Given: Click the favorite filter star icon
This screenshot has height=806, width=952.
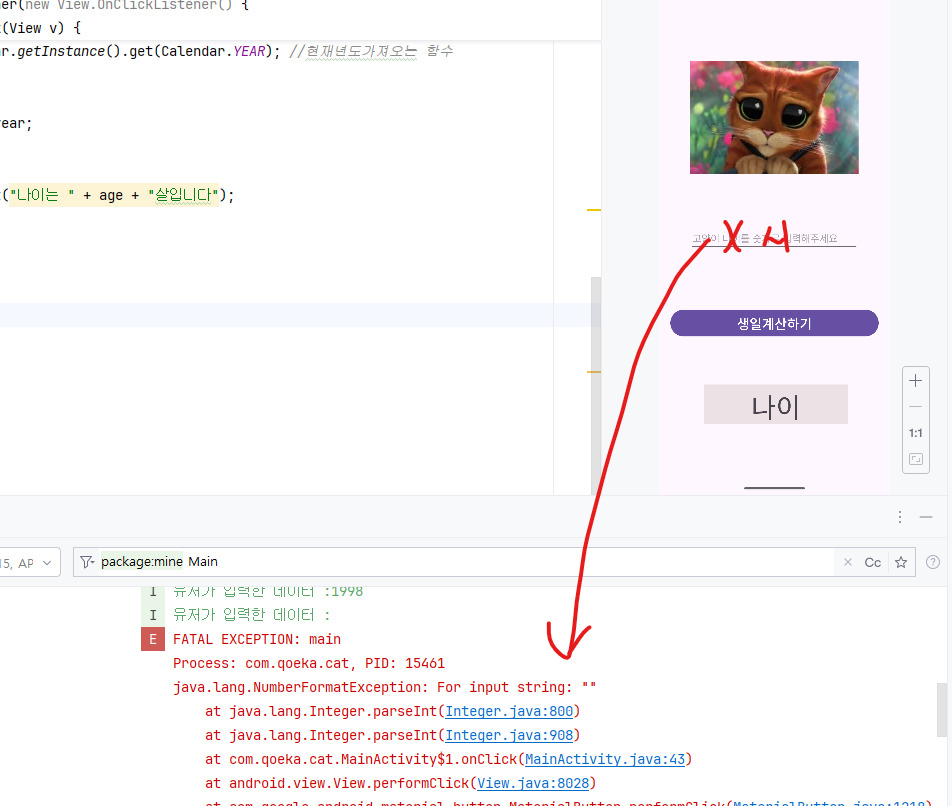Looking at the screenshot, I should 901,562.
